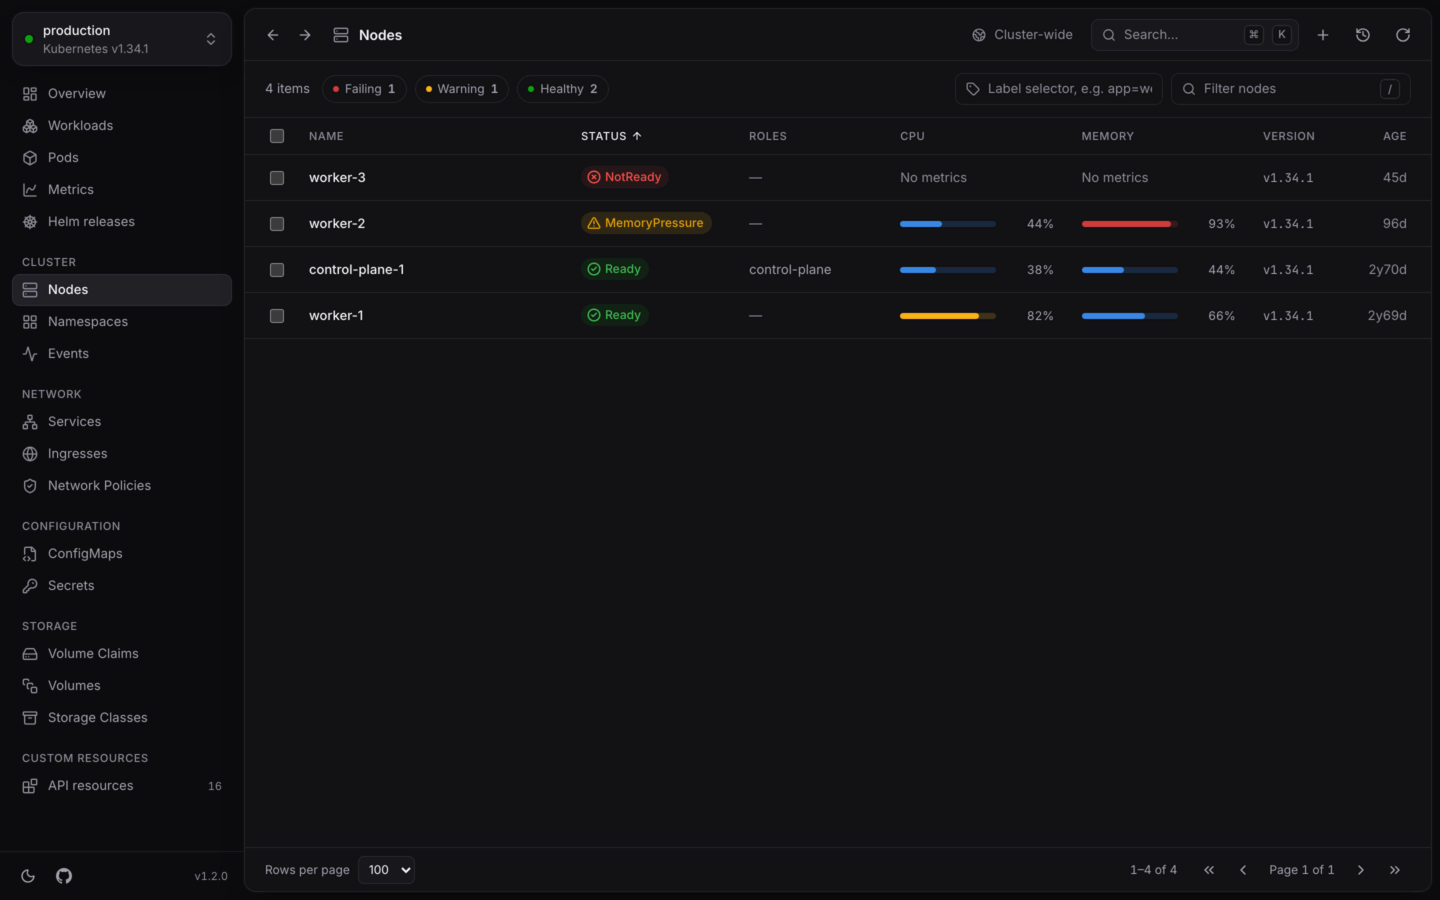The image size is (1440, 900).
Task: Open API resources in sidebar
Action: (122, 786)
